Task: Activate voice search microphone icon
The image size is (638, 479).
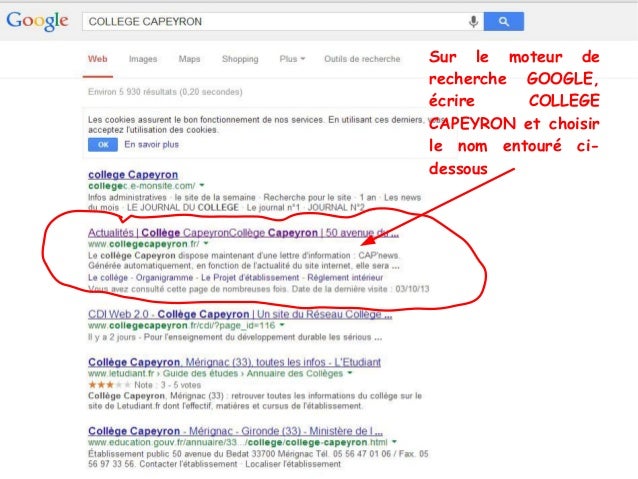Action: (473, 21)
